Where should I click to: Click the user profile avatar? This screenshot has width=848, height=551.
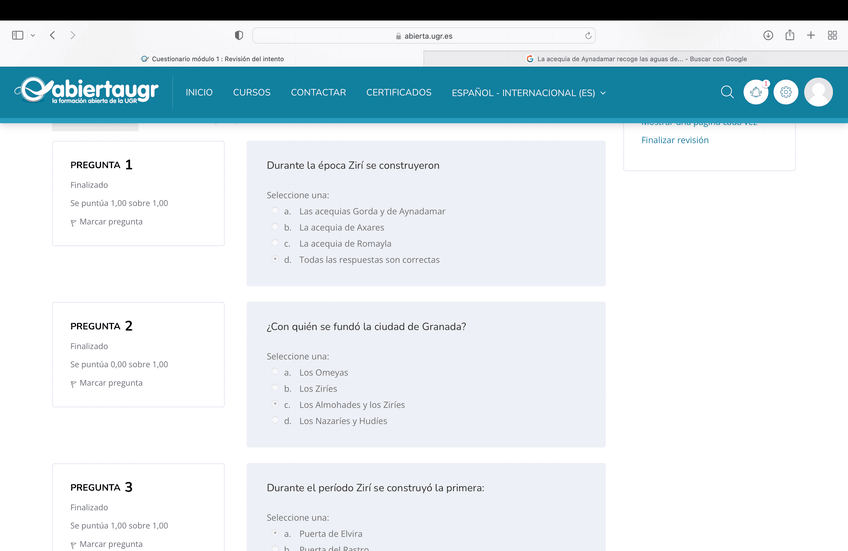818,92
